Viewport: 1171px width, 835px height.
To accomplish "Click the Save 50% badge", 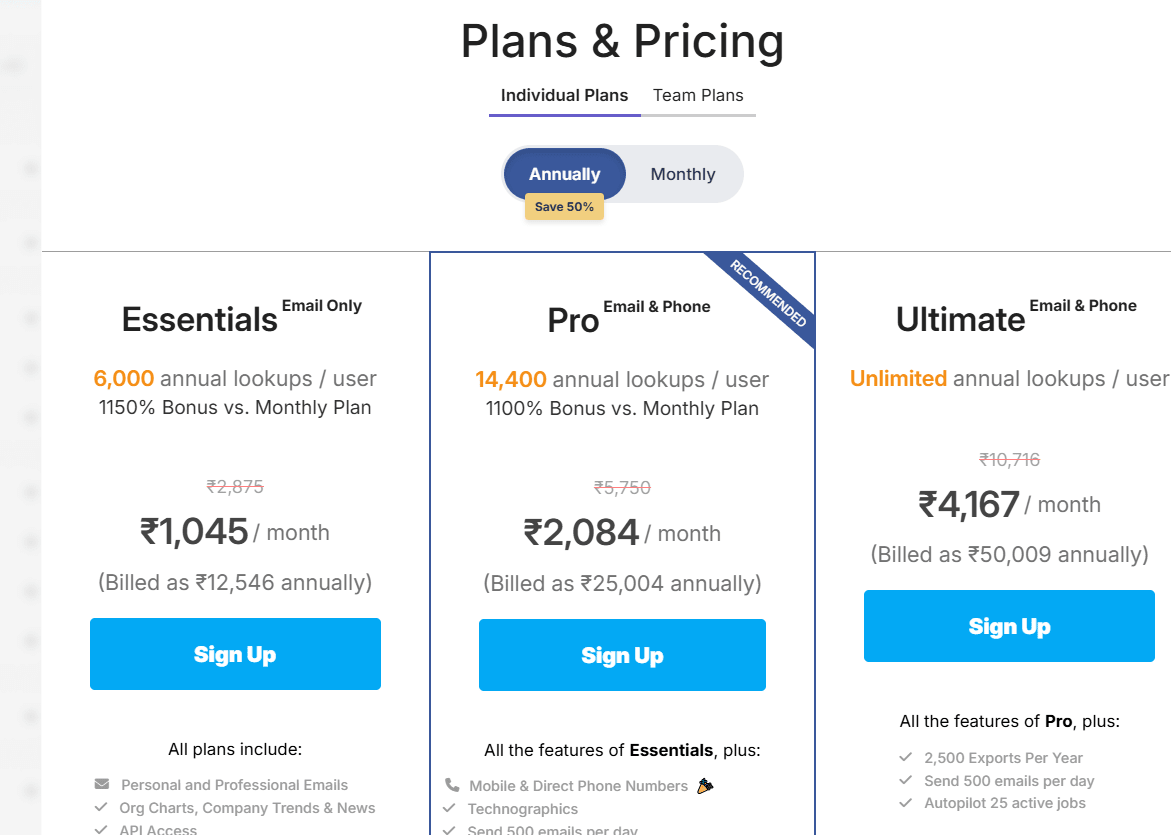I will (x=564, y=207).
